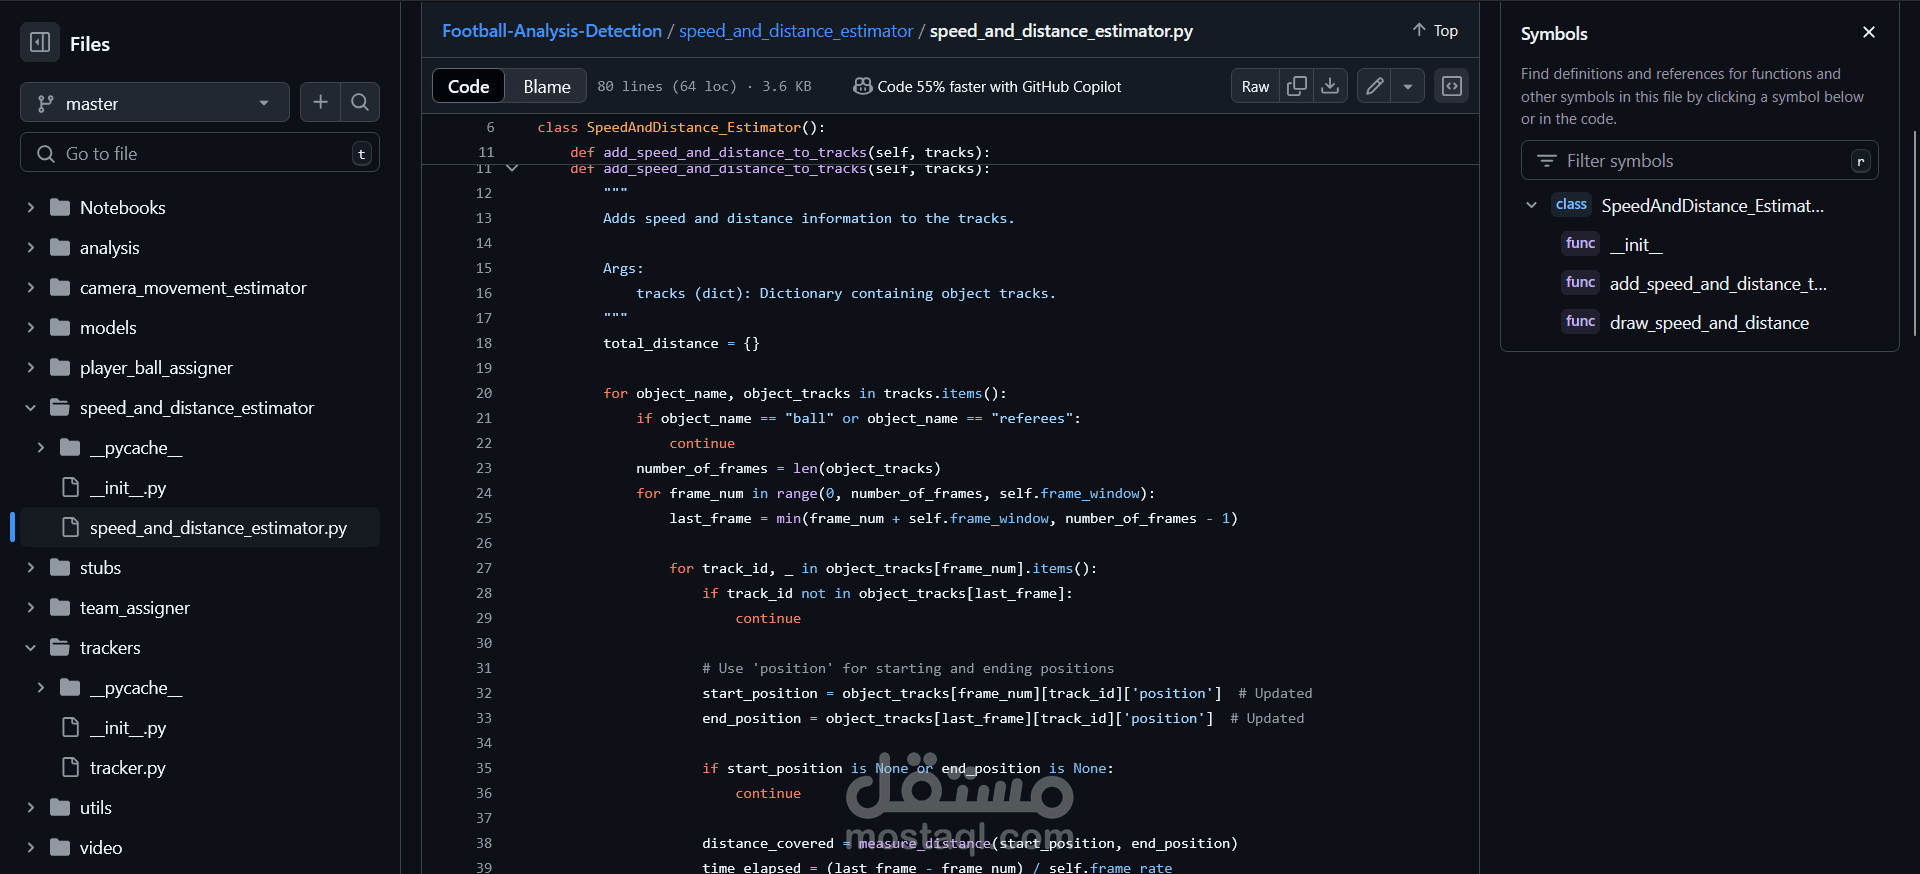
Task: Click sticky header line class SpeedAndDistance_Estimator
Action: pyautogui.click(x=681, y=127)
